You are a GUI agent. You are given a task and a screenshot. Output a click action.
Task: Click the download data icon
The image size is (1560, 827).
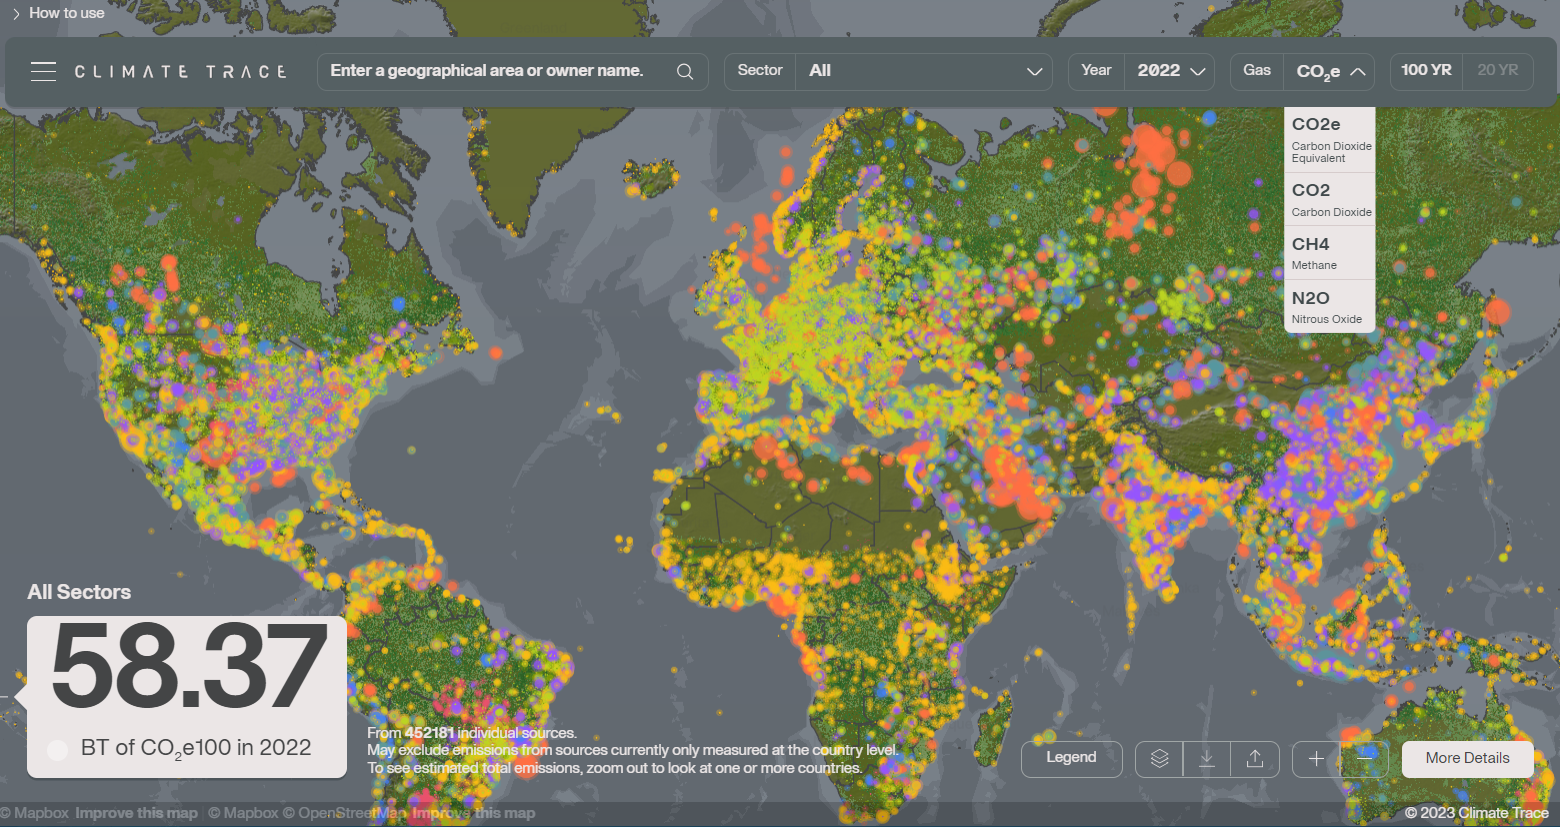point(1207,759)
